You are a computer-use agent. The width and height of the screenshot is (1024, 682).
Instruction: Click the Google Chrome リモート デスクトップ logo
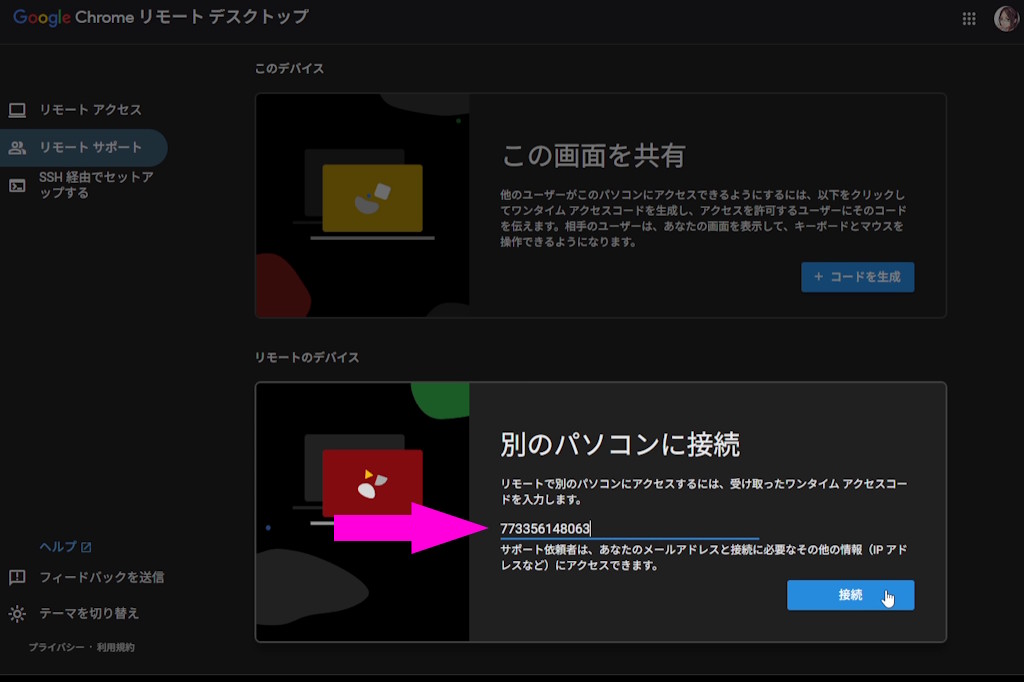pyautogui.click(x=160, y=17)
